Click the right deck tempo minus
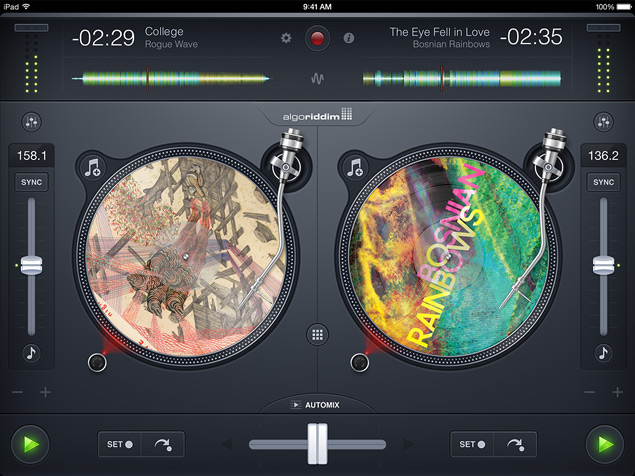Viewport: 635px width, 476px height. click(x=590, y=392)
